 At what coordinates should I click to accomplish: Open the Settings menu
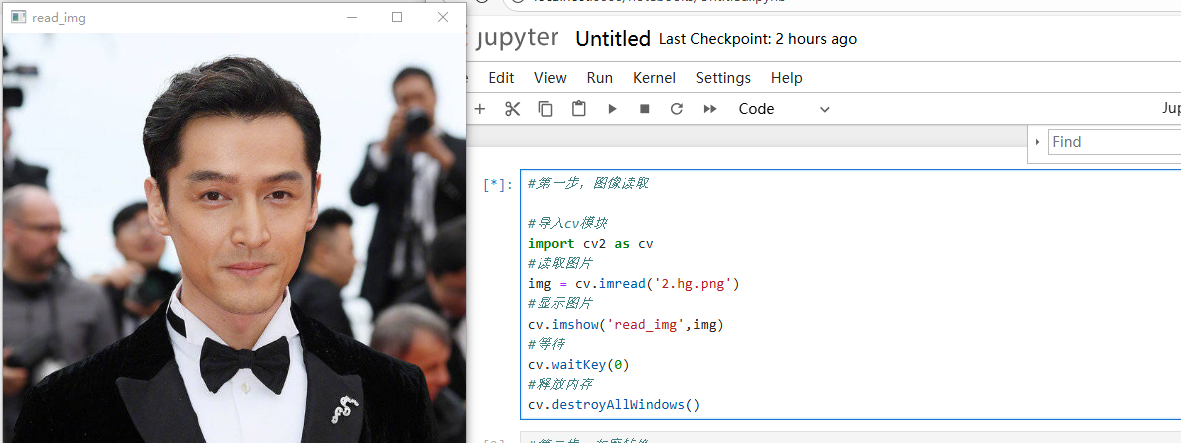pos(723,78)
